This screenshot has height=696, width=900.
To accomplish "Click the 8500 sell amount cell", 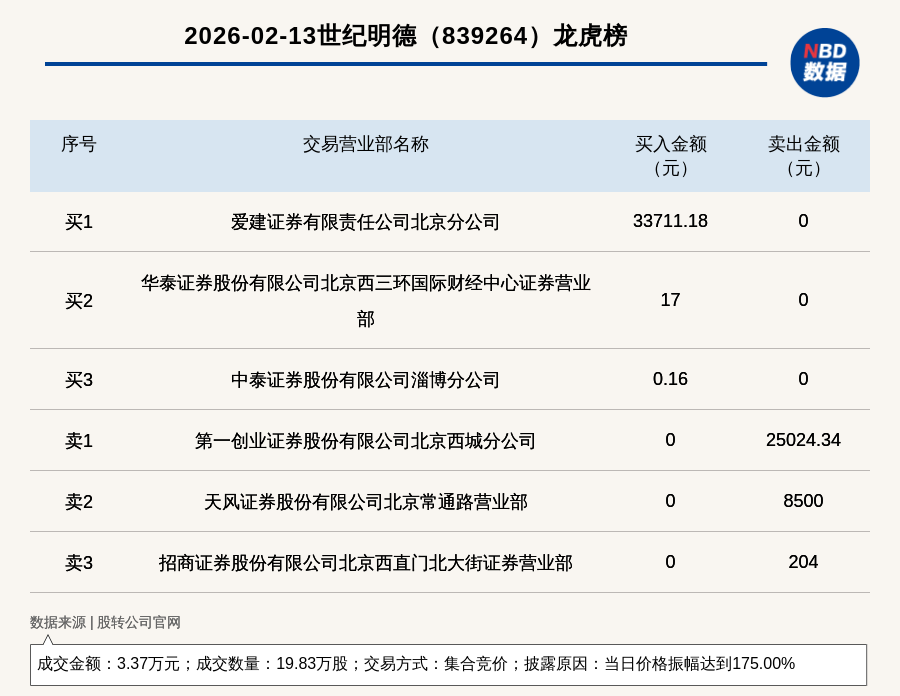I will (x=803, y=501).
